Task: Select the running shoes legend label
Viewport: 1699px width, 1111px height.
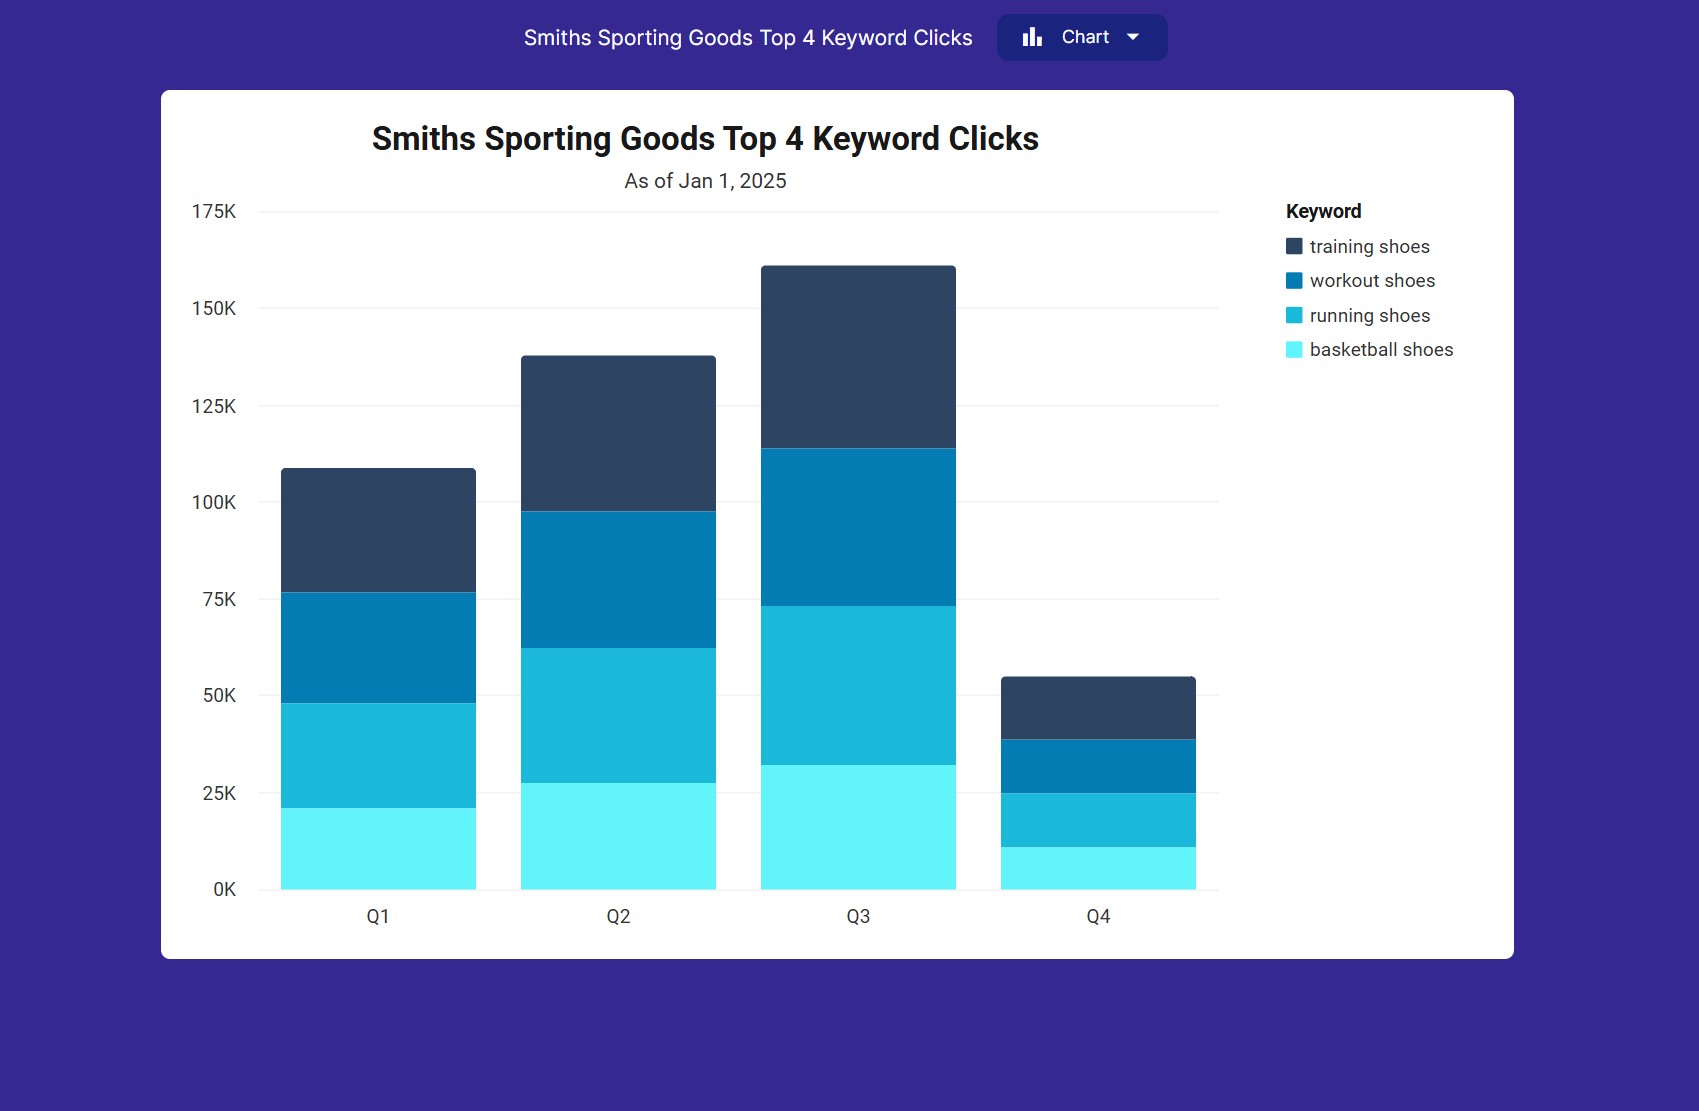Action: tap(1370, 316)
